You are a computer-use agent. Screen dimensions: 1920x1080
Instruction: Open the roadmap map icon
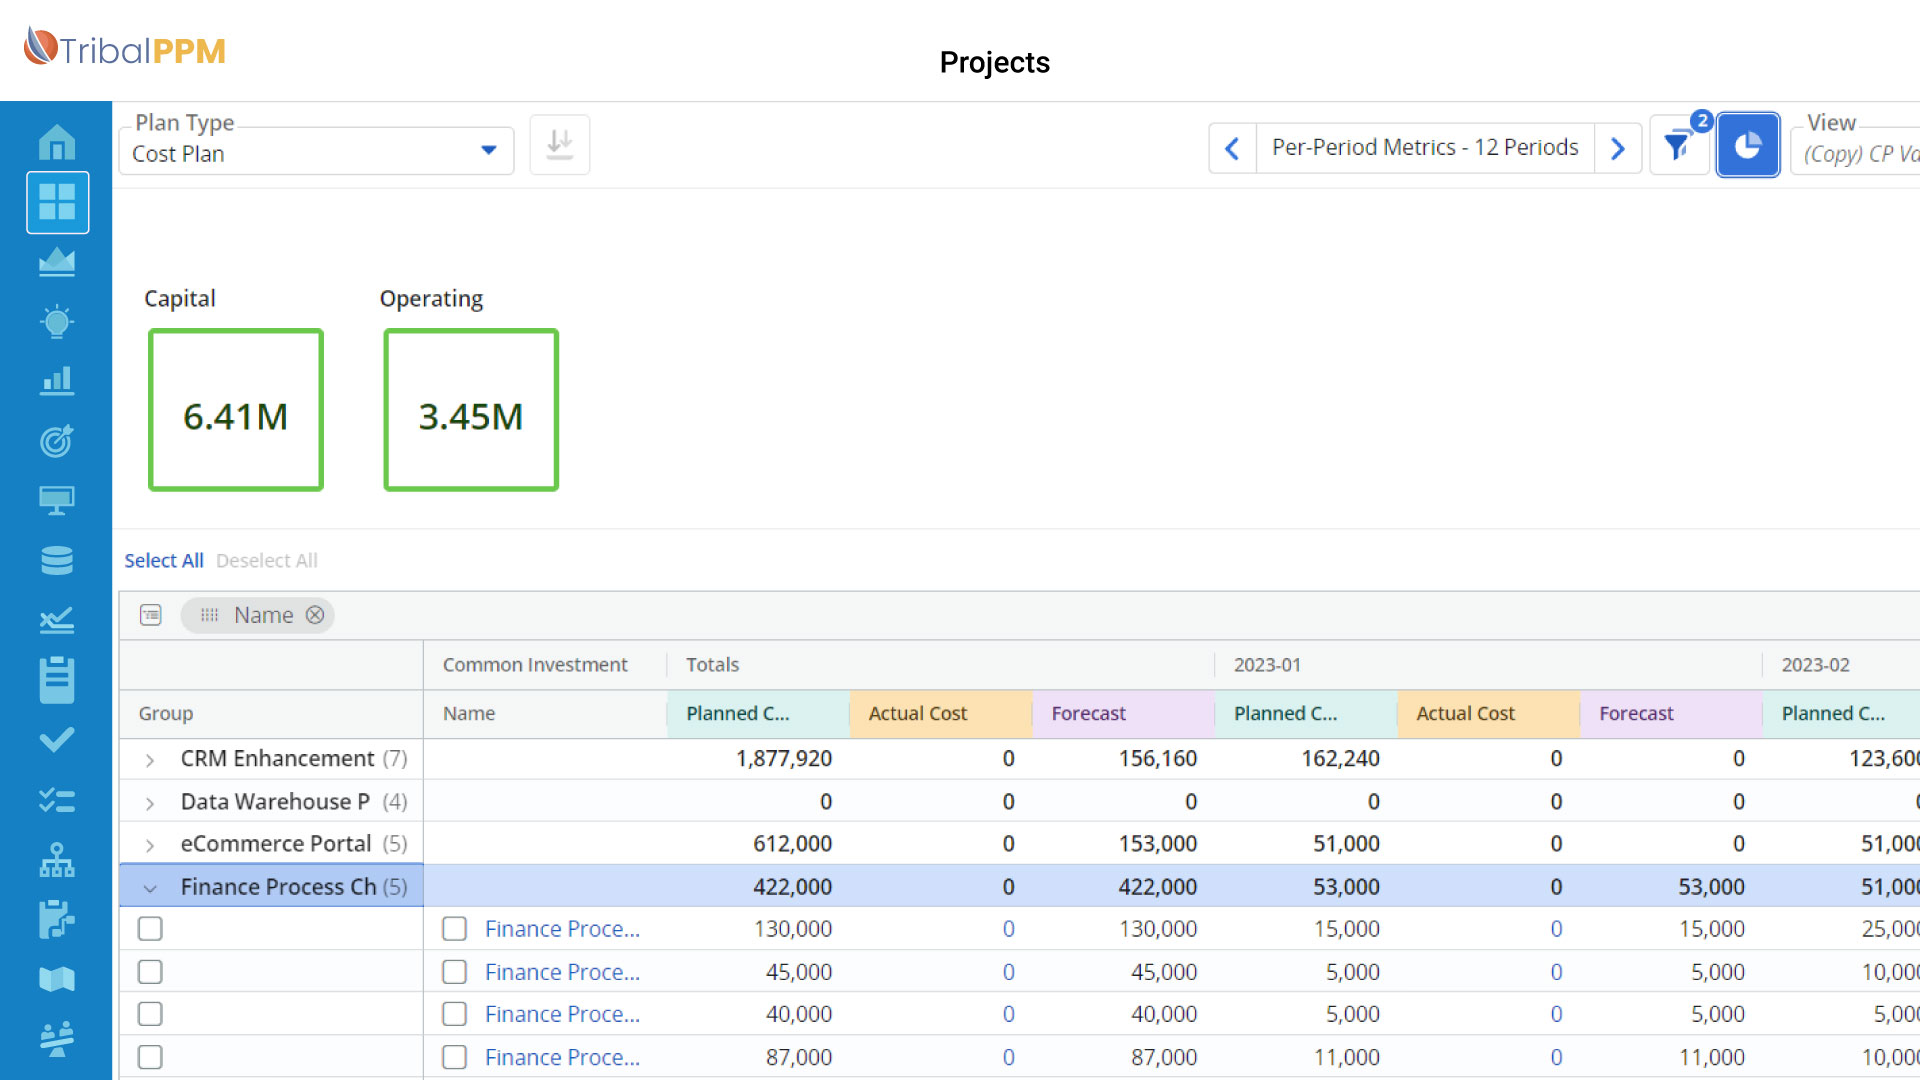tap(57, 979)
